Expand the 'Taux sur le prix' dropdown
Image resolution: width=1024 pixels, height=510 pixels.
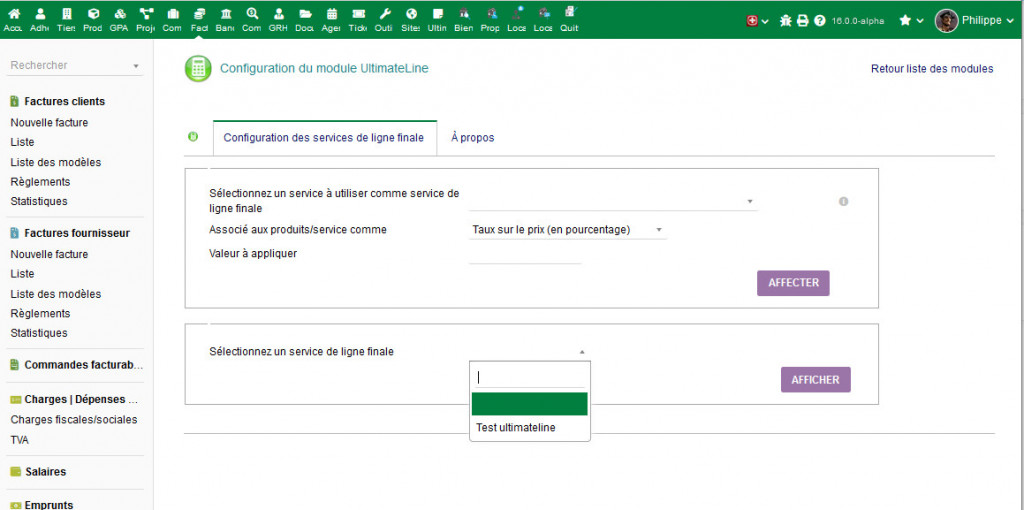click(x=567, y=230)
